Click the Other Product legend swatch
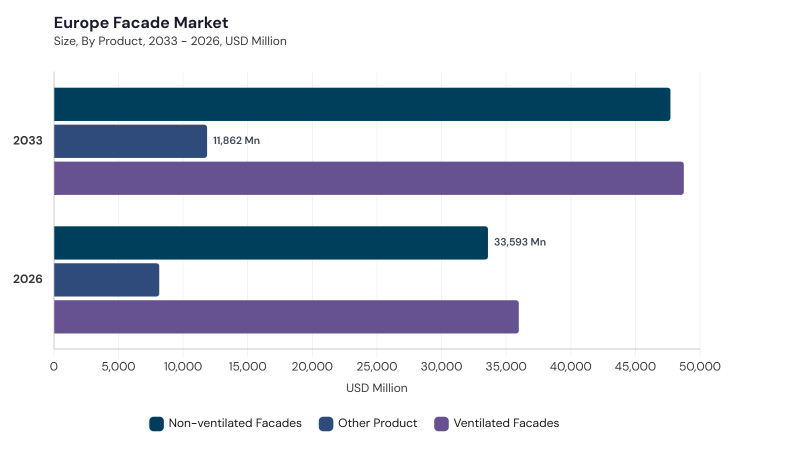The image size is (800, 450). [326, 423]
